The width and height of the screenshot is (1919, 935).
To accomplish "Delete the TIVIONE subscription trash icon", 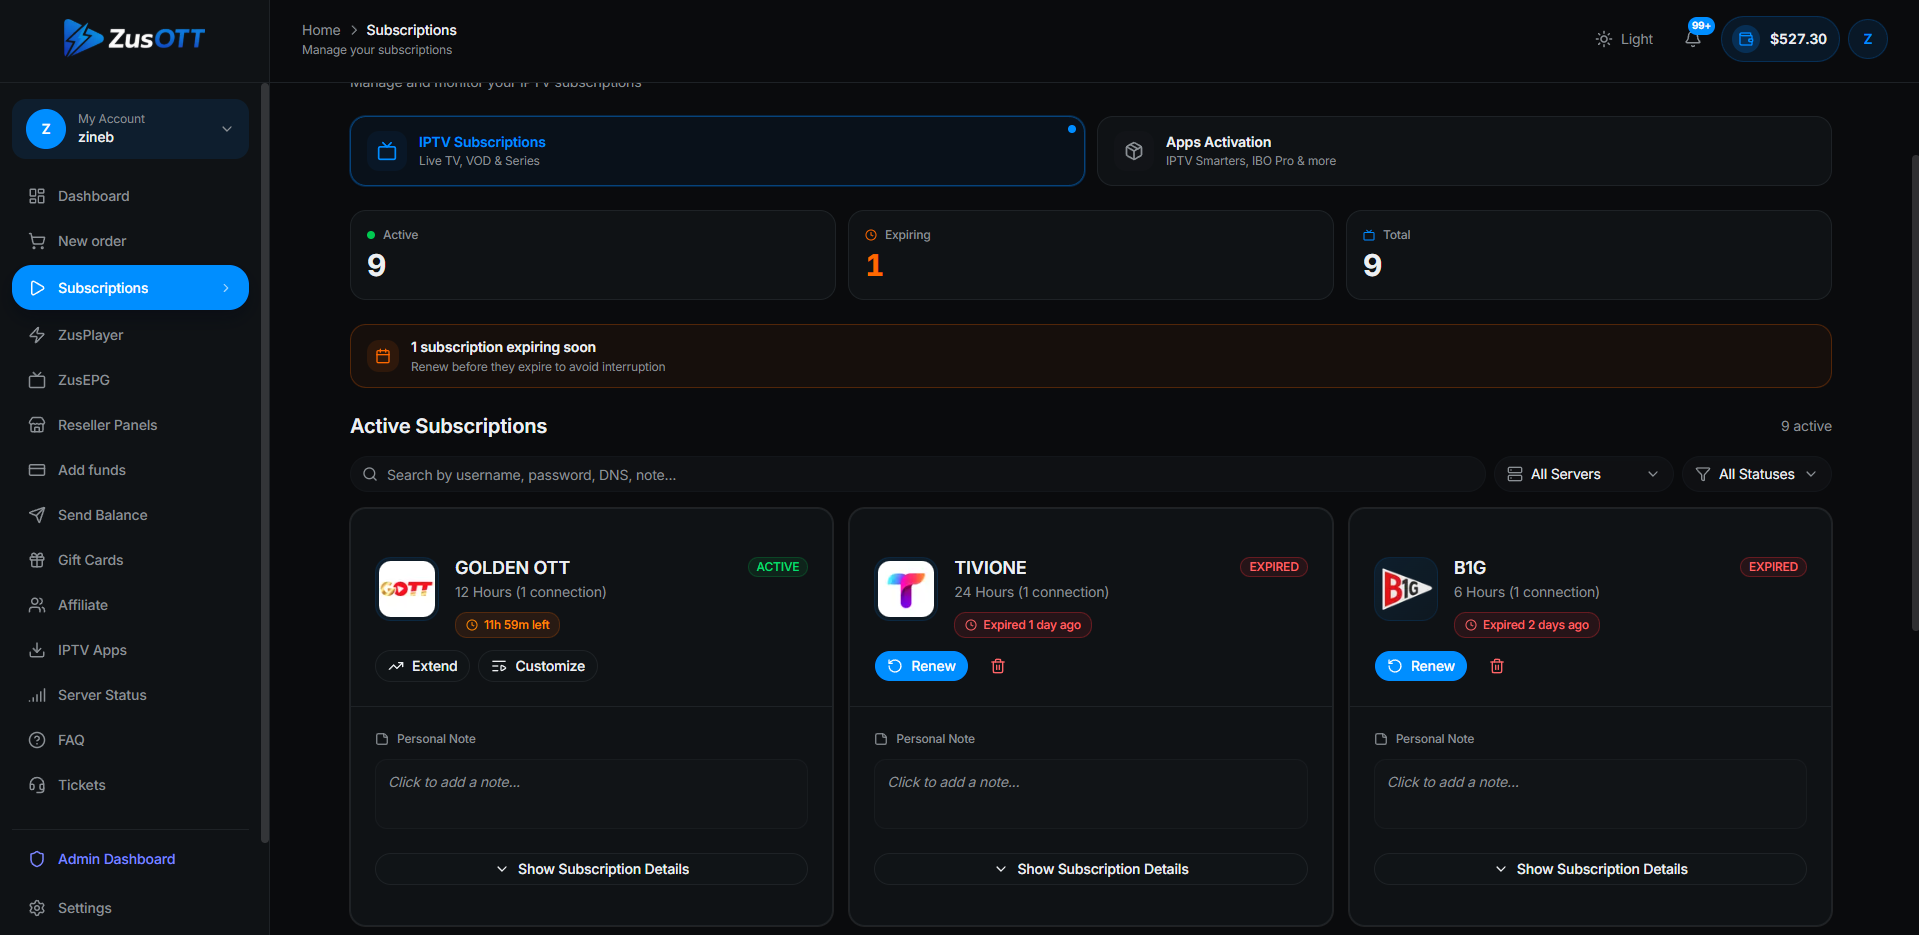I will click(x=997, y=666).
